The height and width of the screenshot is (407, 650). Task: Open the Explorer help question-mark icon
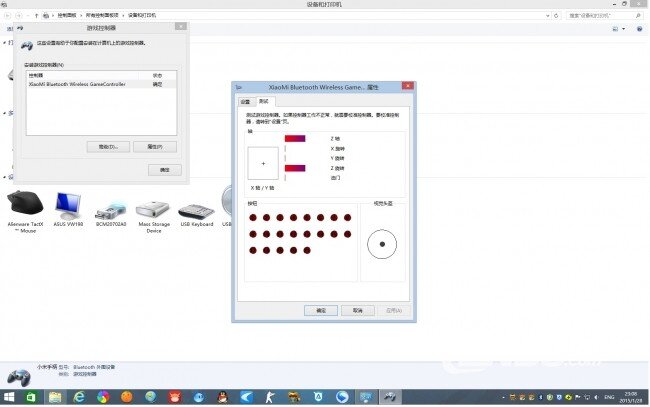[640, 29]
